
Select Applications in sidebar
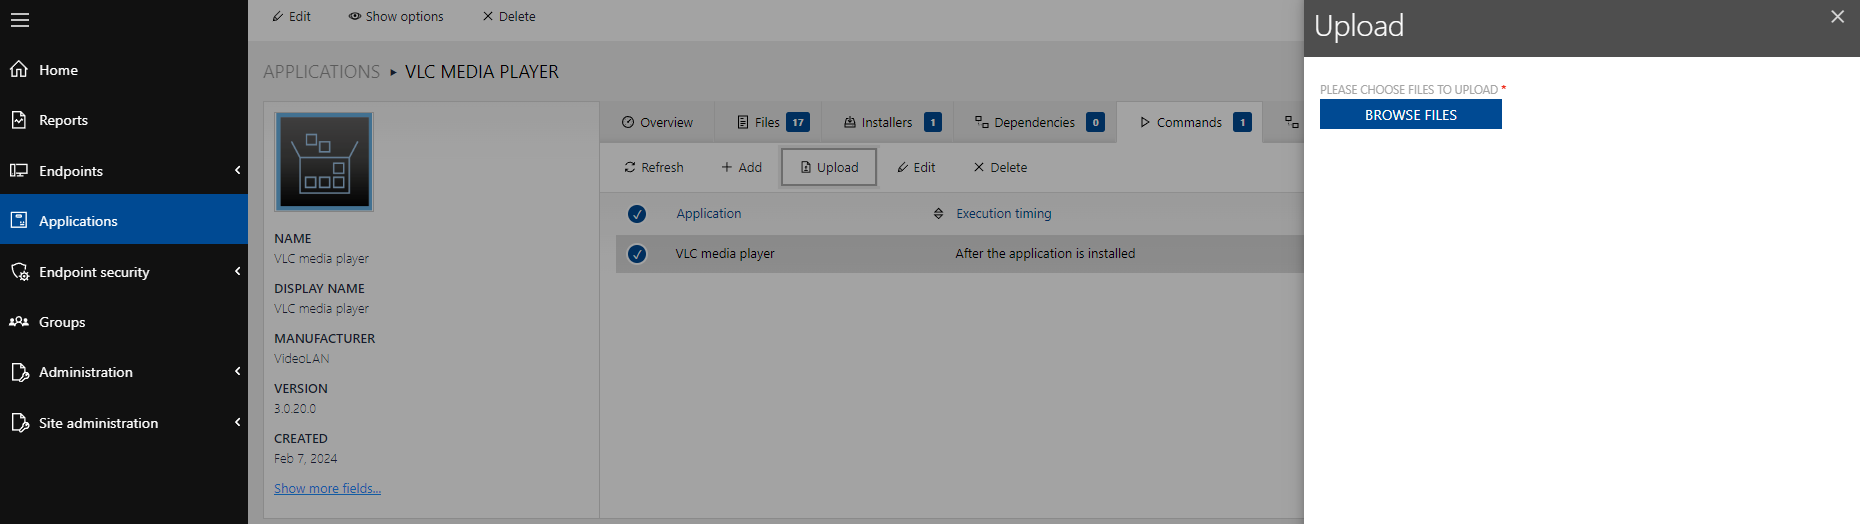coord(124,220)
